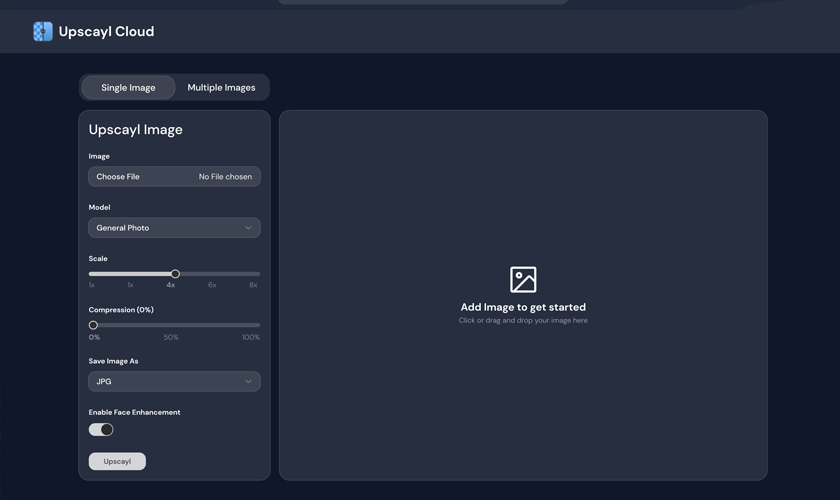Click the 100% label under Compression slider
840x500 pixels.
coord(251,337)
